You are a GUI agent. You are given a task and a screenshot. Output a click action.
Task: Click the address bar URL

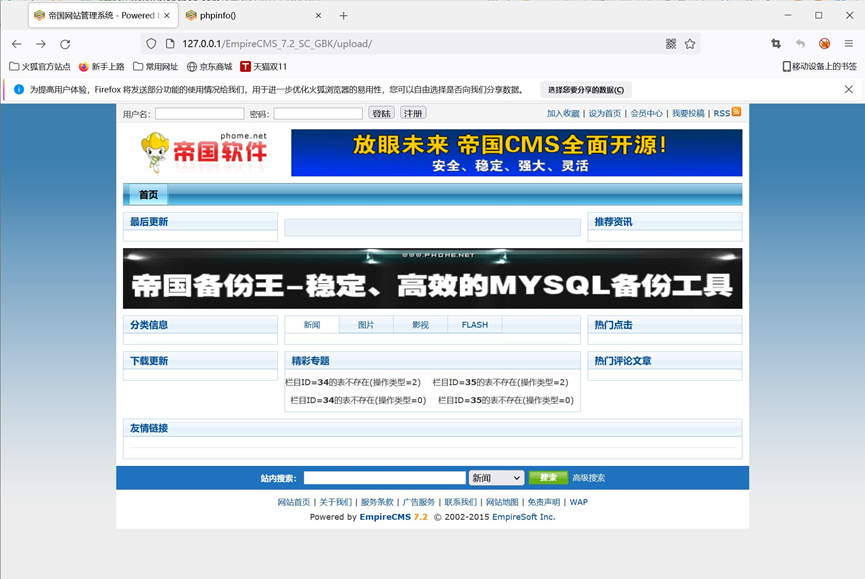pyautogui.click(x=277, y=44)
